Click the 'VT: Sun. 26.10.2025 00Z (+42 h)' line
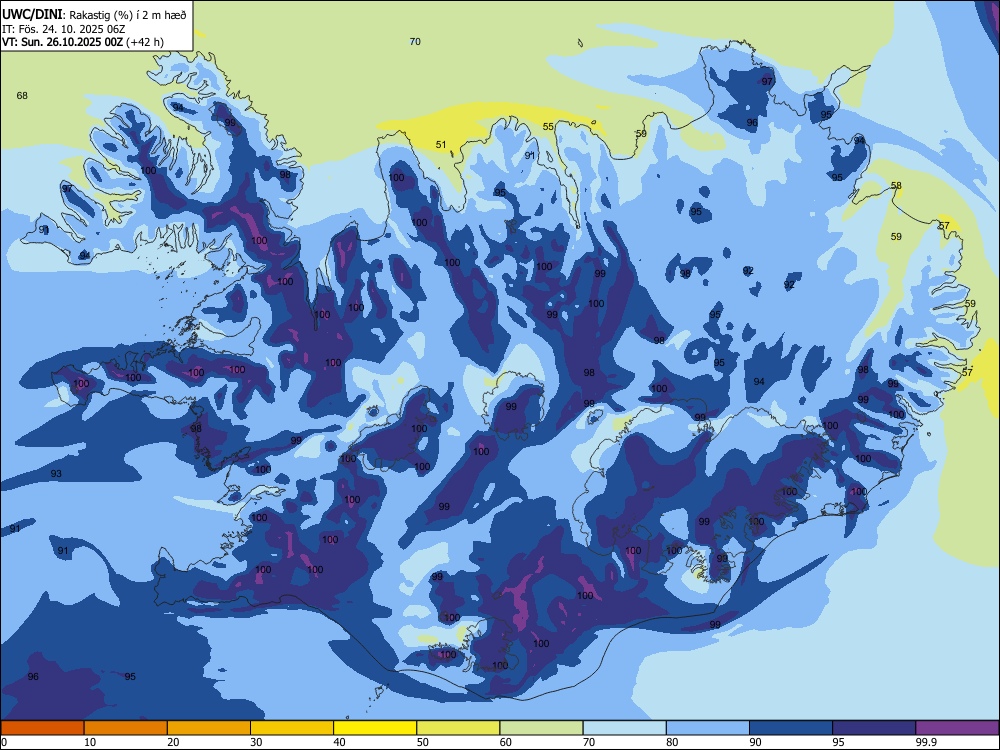1000x750 pixels. point(83,42)
